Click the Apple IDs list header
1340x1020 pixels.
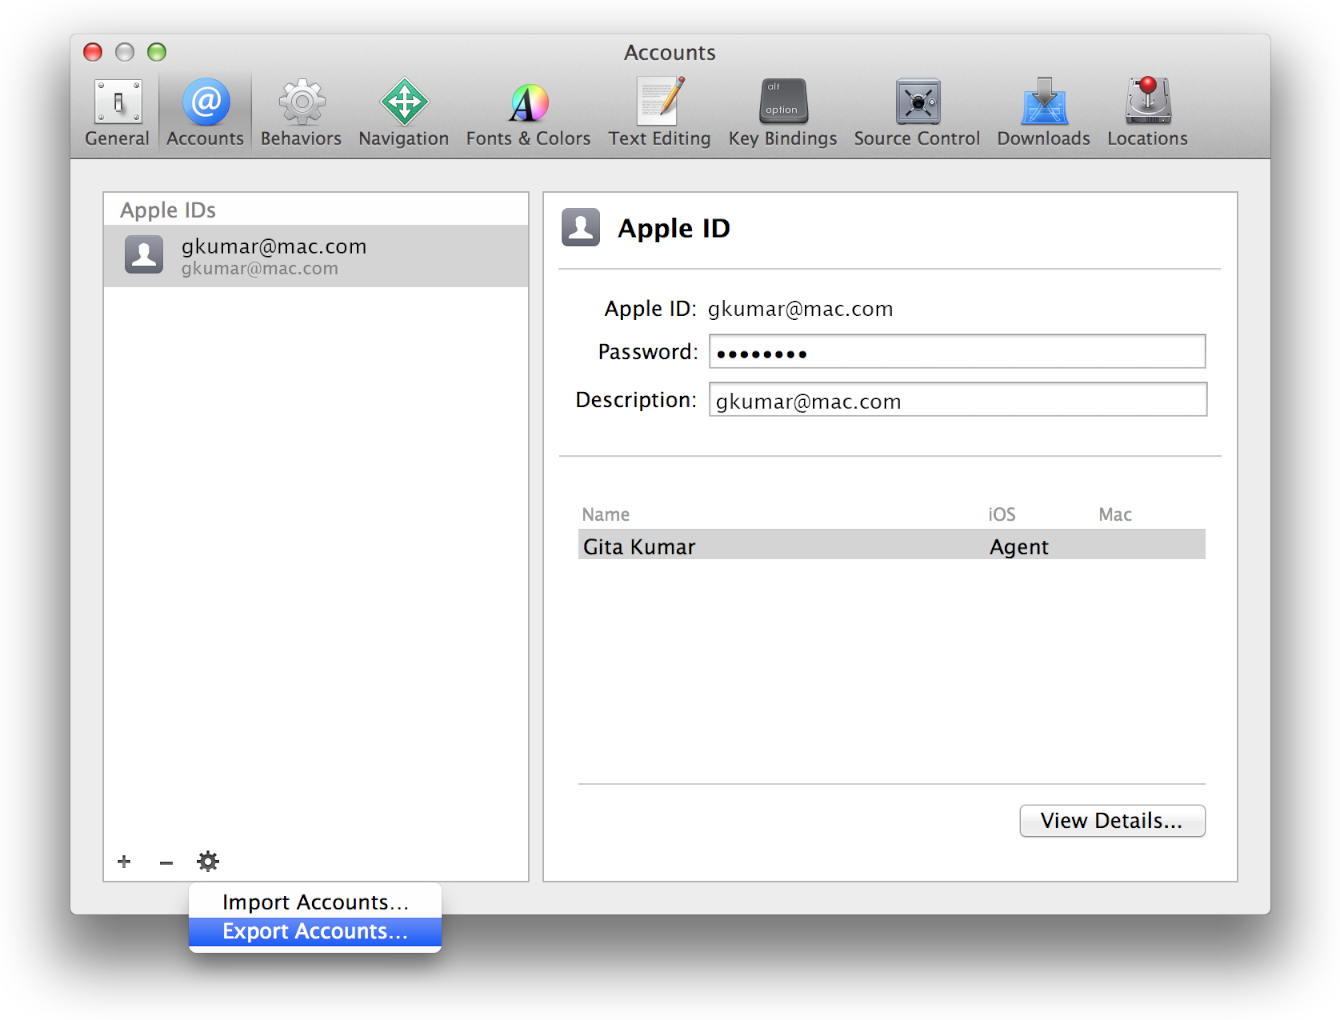click(x=168, y=210)
